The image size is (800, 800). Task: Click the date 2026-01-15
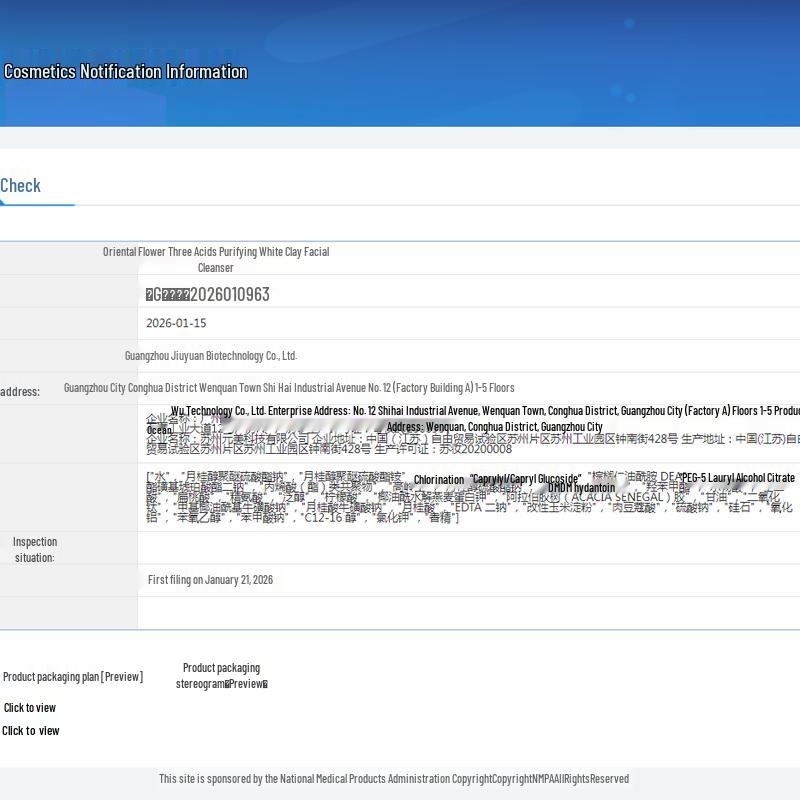pos(176,323)
